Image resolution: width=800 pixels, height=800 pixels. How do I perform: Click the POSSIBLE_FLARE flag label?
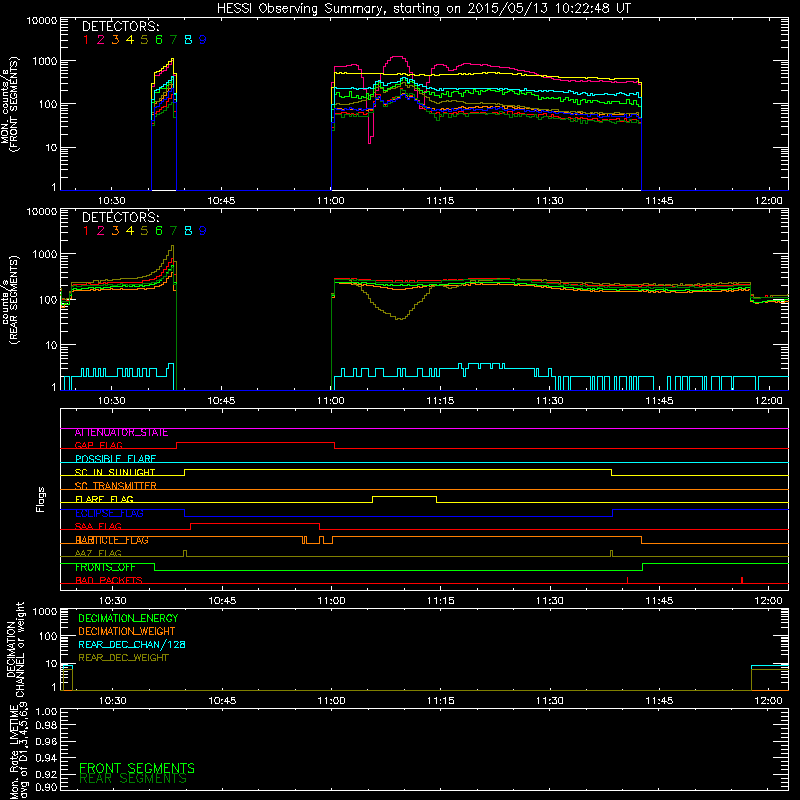[115, 459]
